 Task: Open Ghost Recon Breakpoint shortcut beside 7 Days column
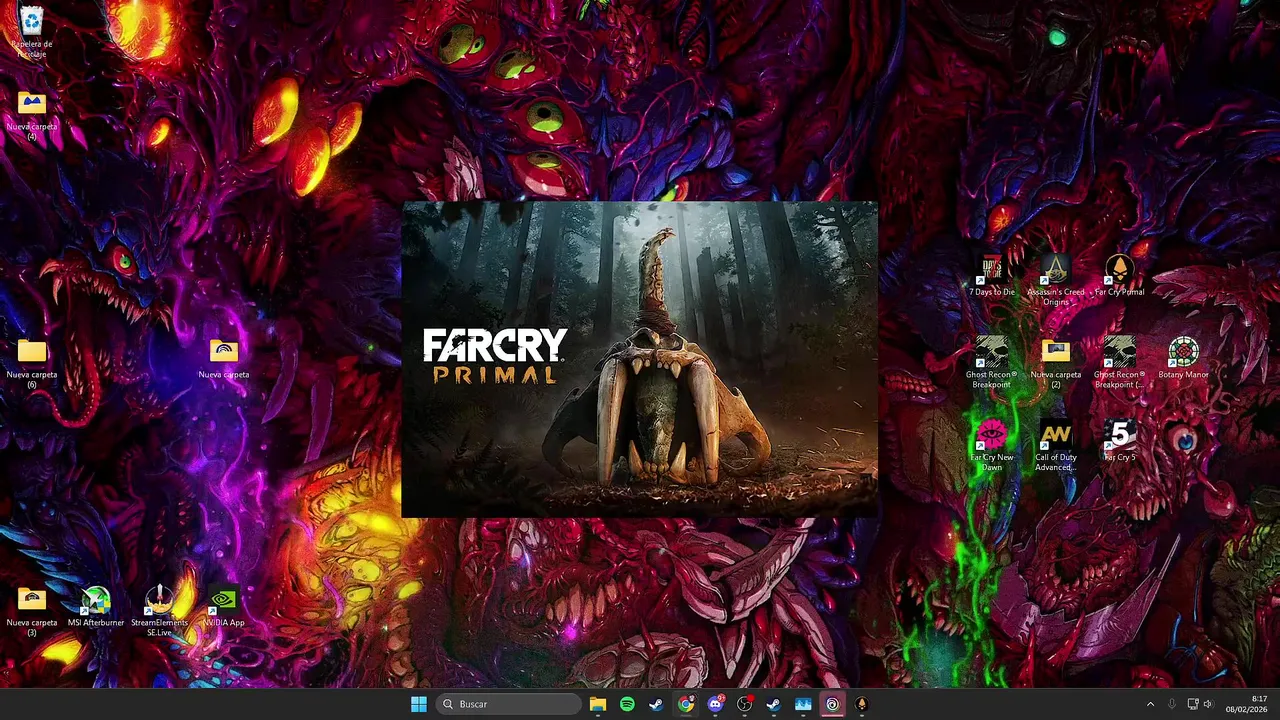pos(991,363)
